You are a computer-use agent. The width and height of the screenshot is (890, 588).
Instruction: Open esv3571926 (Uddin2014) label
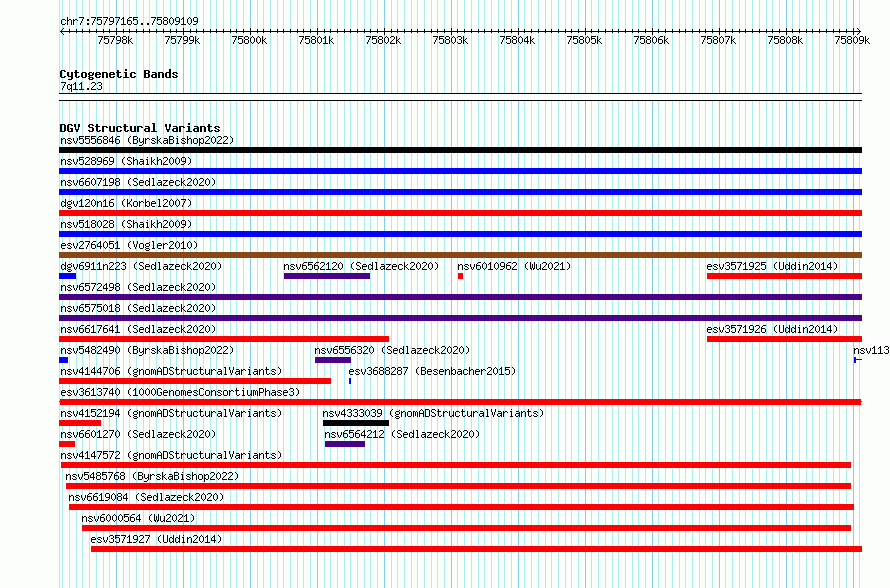pyautogui.click(x=772, y=329)
